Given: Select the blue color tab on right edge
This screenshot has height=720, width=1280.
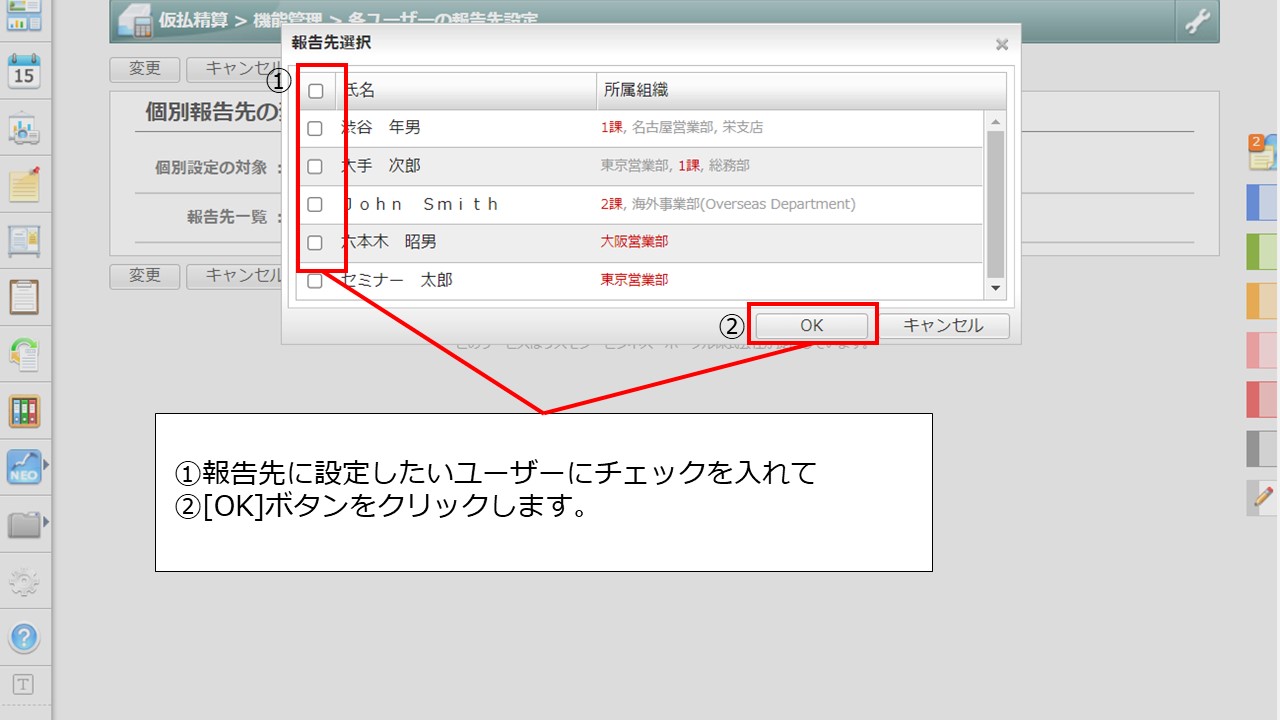Looking at the screenshot, I should coord(1262,202).
